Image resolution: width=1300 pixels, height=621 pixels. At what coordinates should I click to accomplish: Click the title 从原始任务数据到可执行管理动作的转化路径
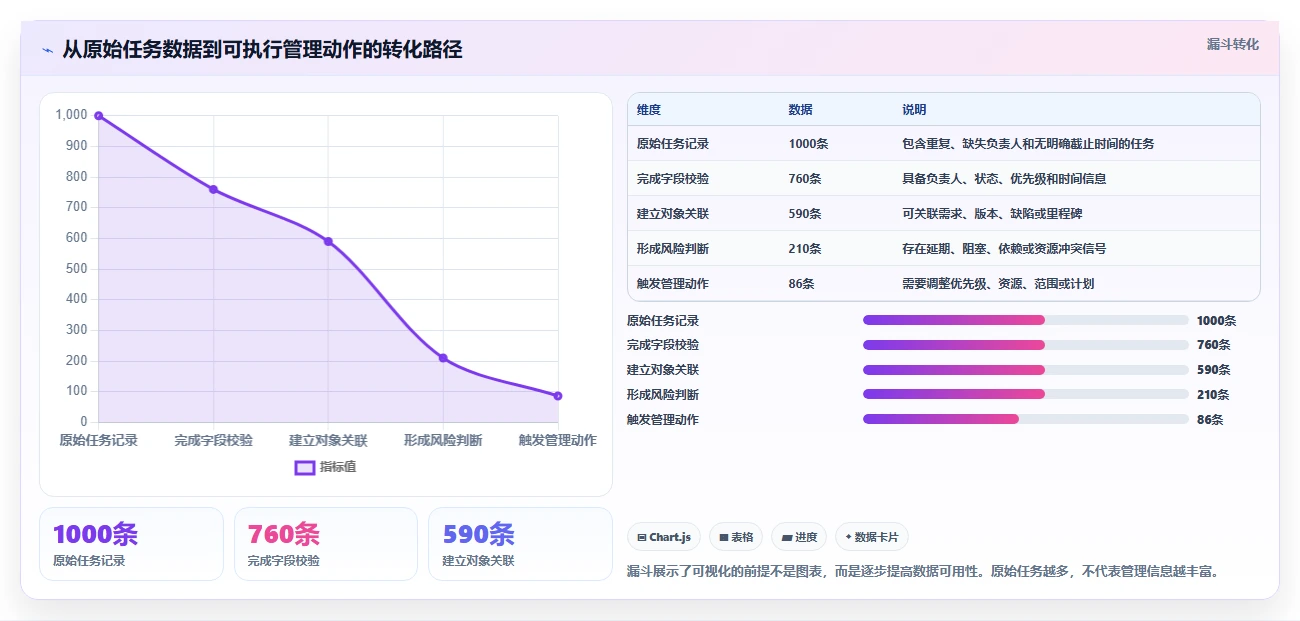(x=262, y=50)
